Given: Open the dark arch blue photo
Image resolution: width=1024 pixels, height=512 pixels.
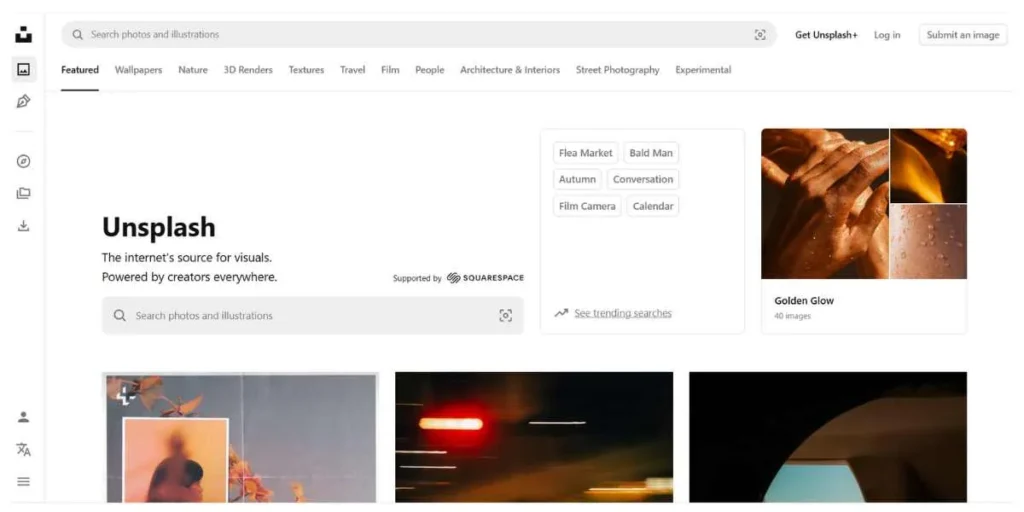Looking at the screenshot, I should [828, 438].
